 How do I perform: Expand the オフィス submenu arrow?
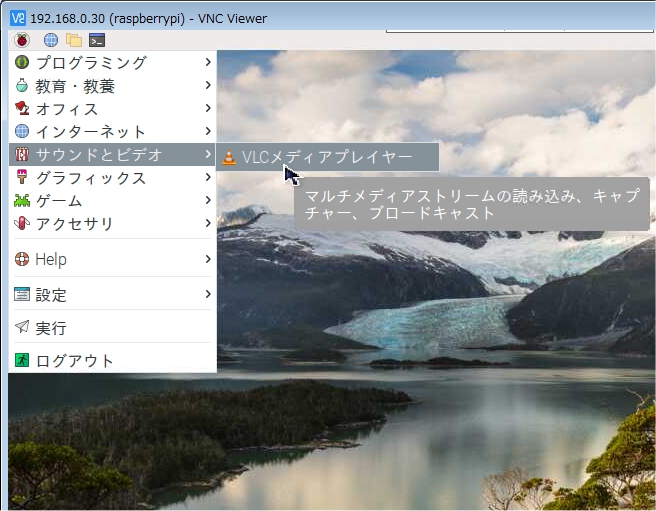[x=208, y=108]
